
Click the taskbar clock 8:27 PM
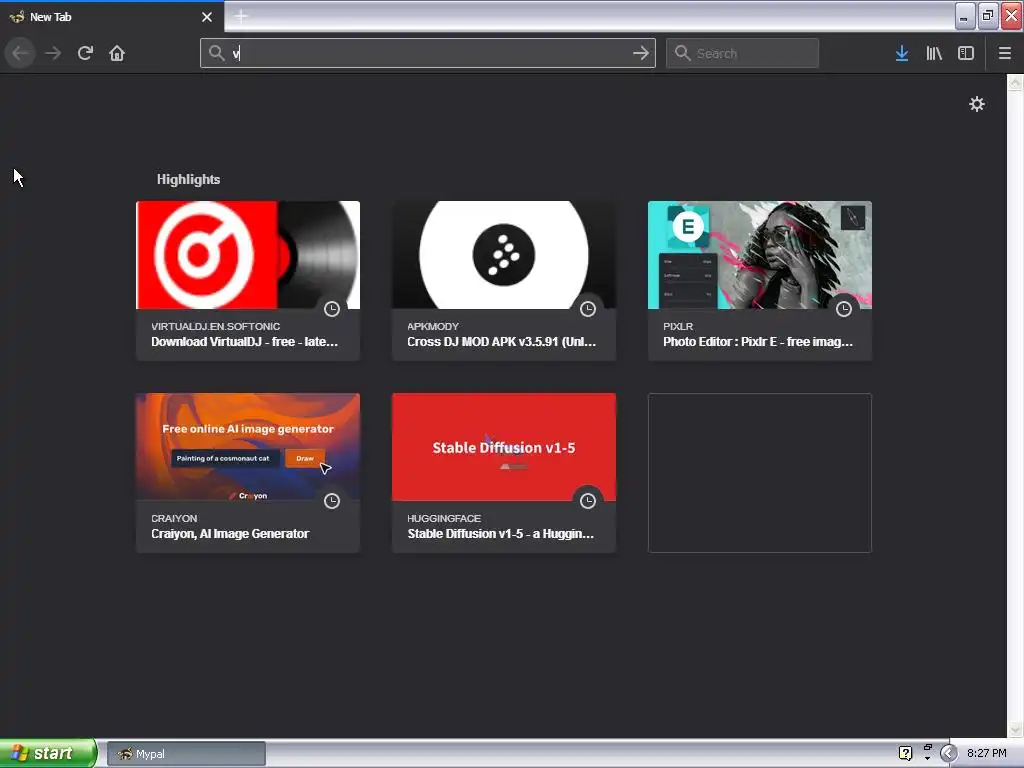(987, 753)
